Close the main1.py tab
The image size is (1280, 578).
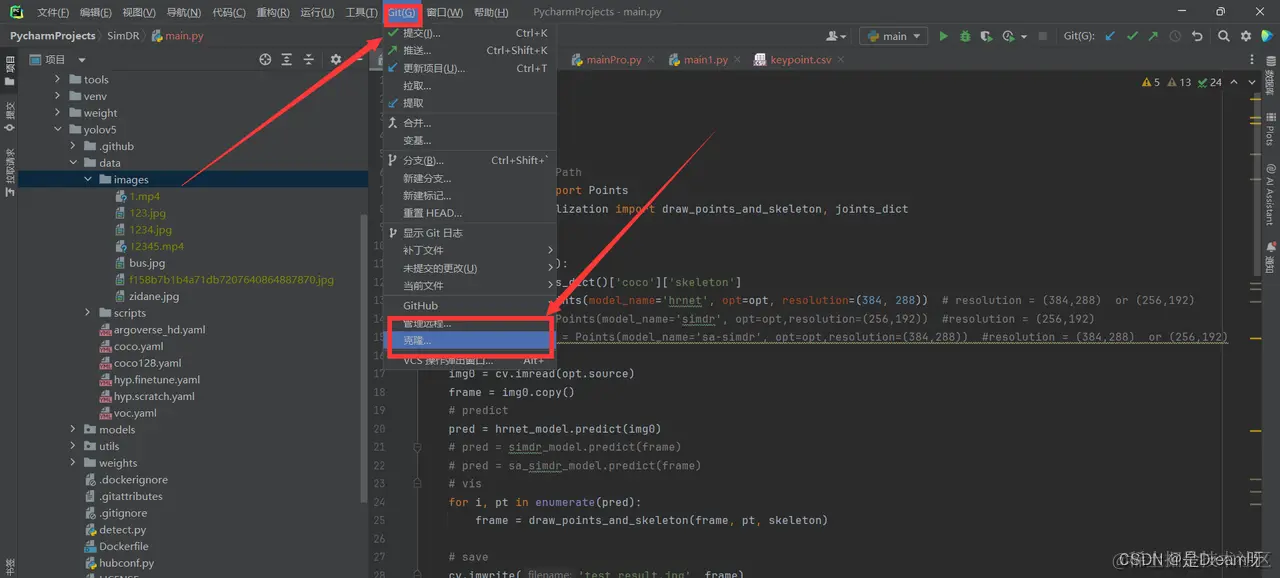click(737, 60)
